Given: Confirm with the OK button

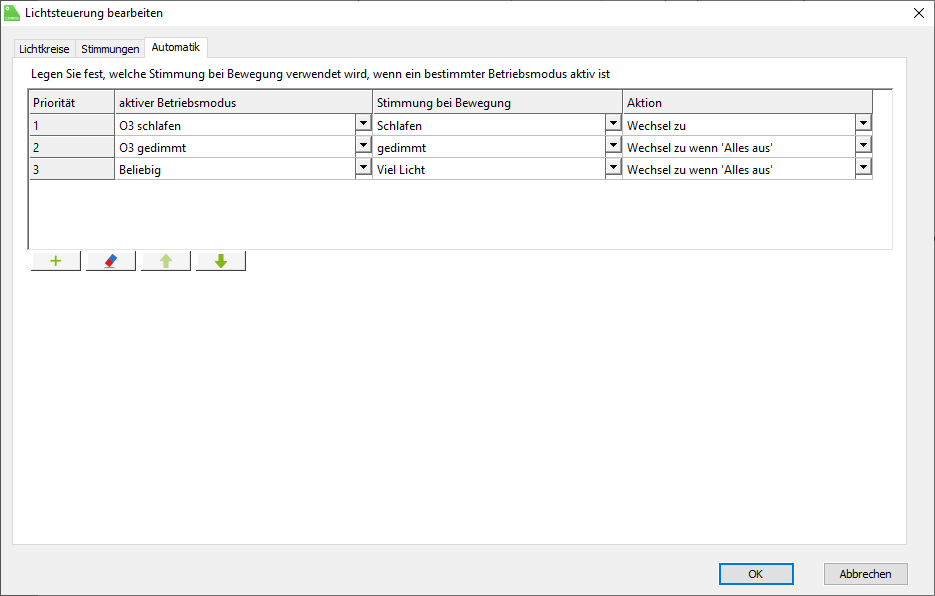Looking at the screenshot, I should click(756, 574).
